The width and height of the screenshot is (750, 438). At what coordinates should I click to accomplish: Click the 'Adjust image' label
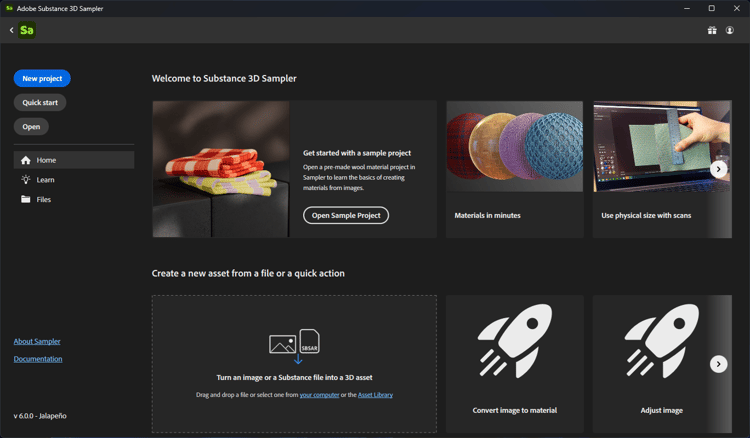pos(662,410)
